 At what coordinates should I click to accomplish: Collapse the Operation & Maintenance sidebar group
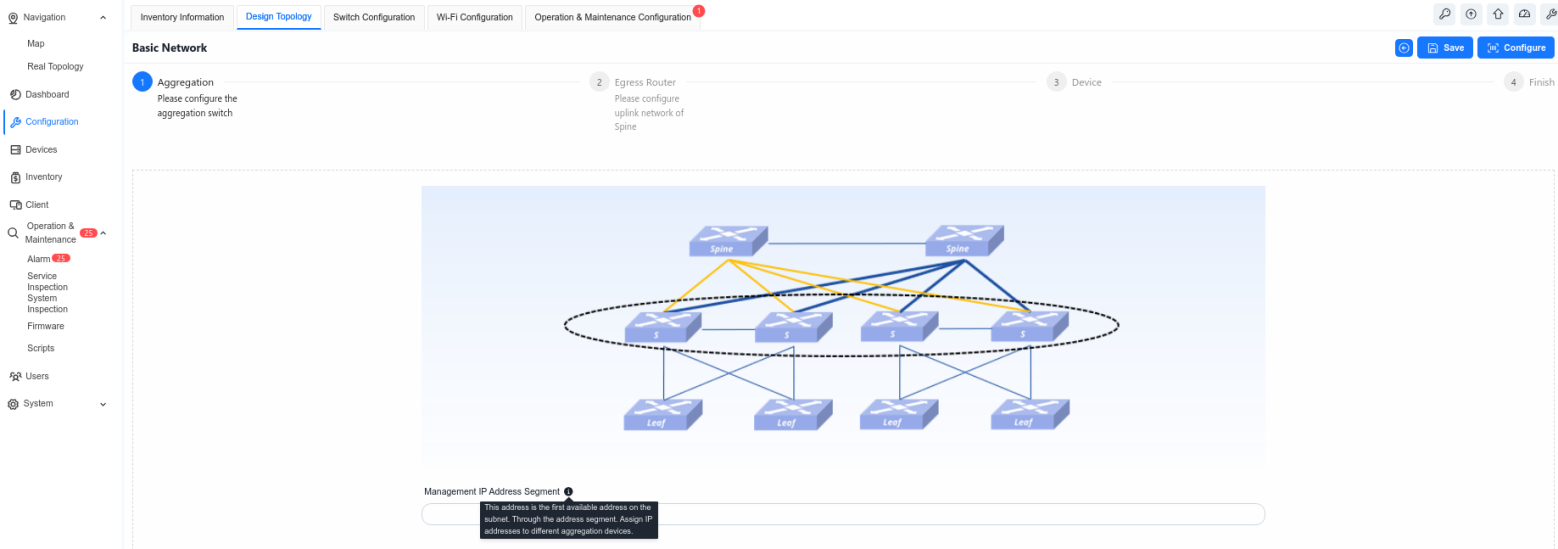(104, 233)
